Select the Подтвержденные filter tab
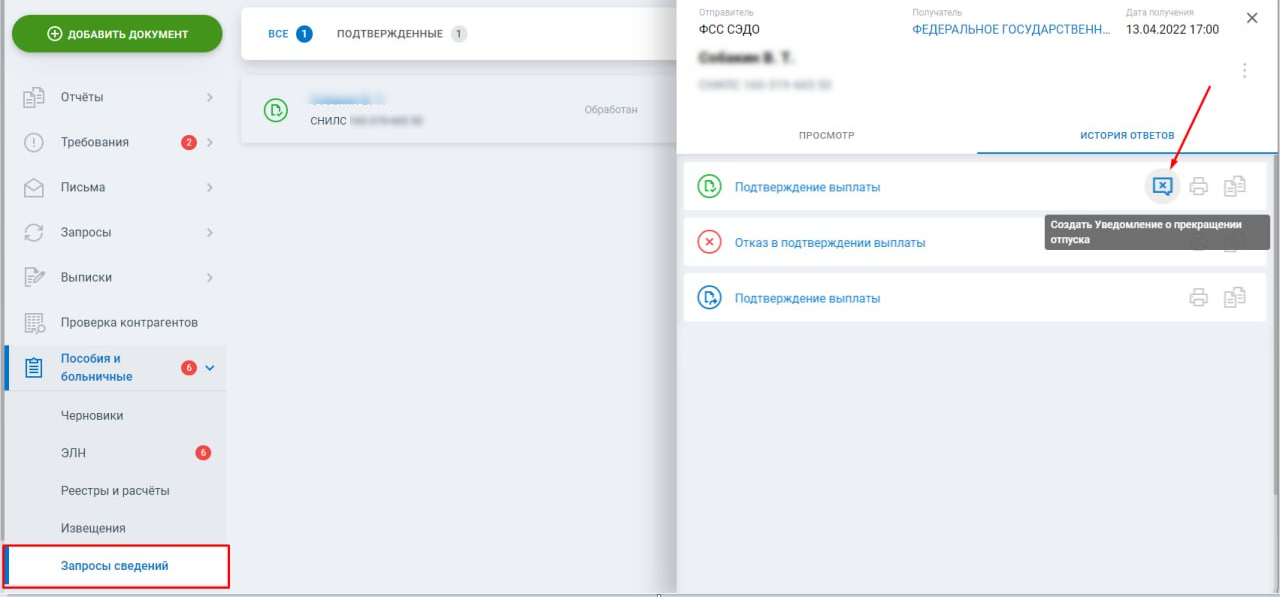 click(x=402, y=34)
